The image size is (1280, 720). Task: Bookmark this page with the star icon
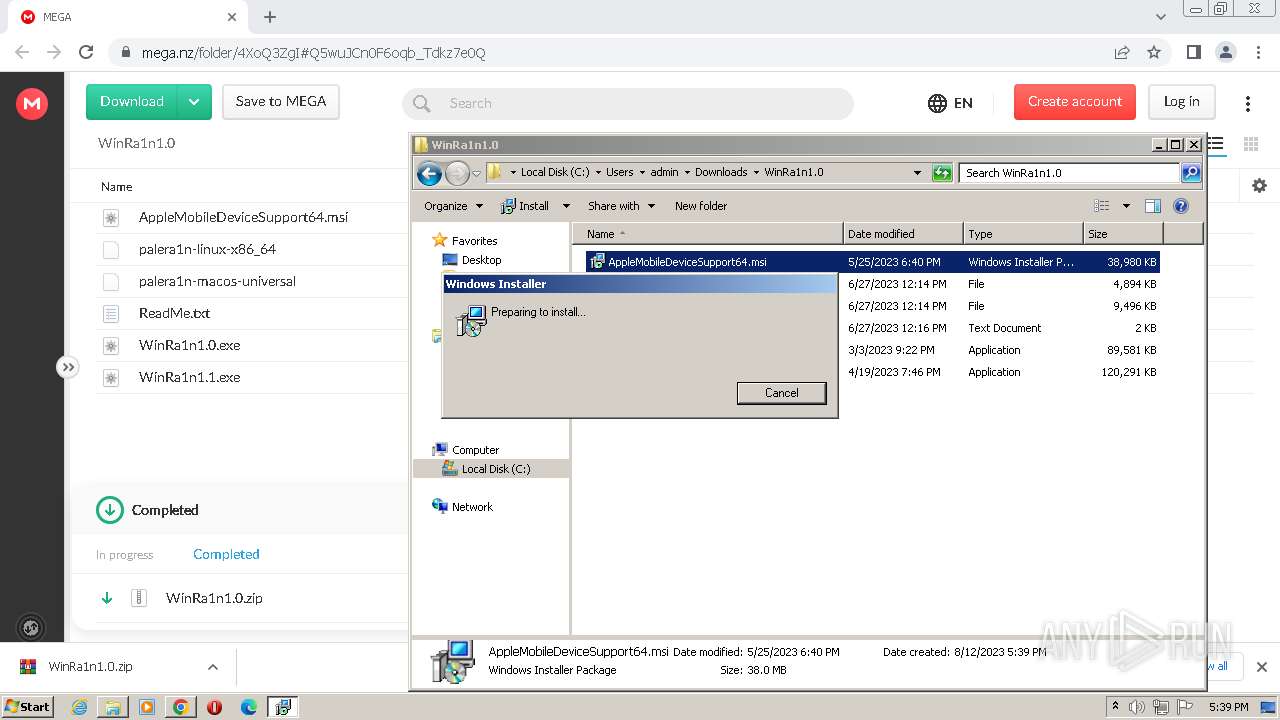coord(1154,52)
